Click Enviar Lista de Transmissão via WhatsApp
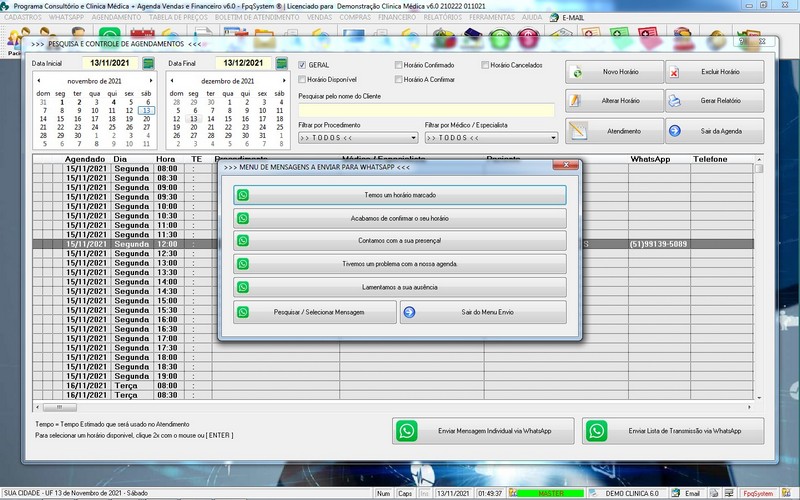Image resolution: width=800 pixels, height=500 pixels. click(673, 431)
